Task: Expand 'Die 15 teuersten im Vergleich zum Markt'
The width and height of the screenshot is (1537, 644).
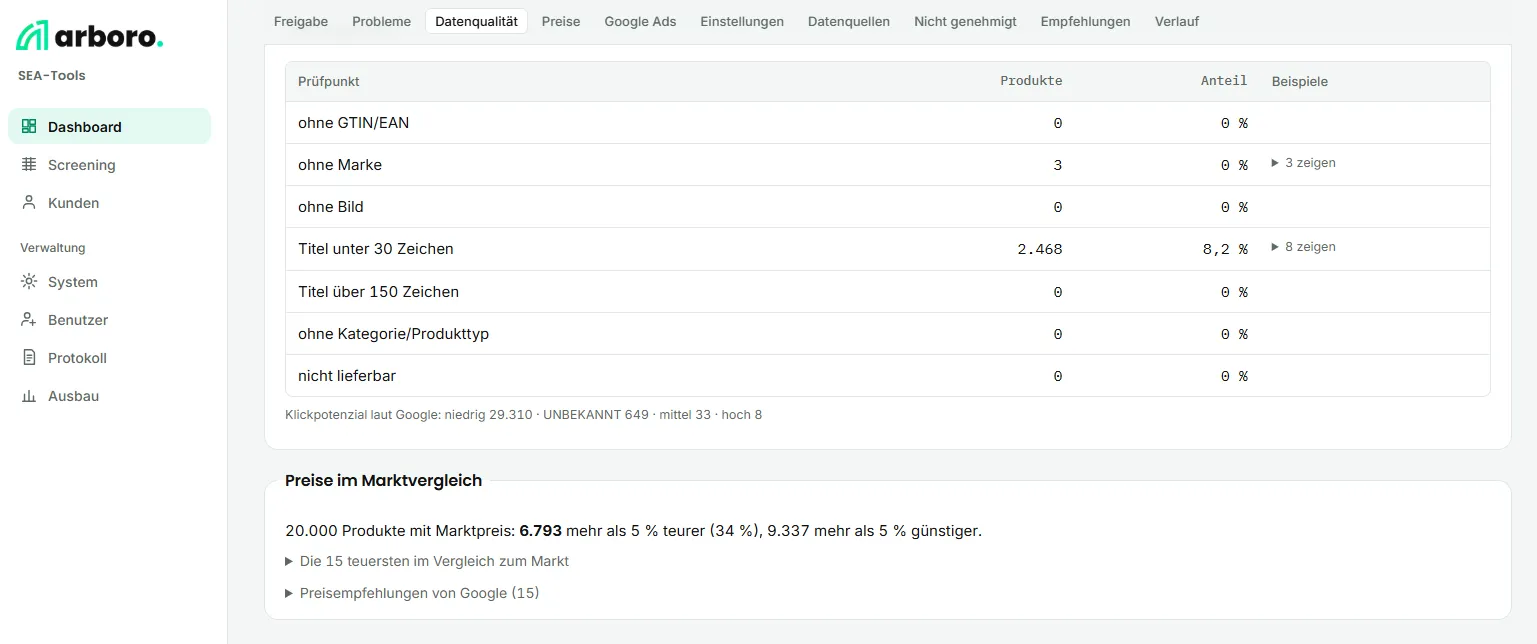Action: (427, 561)
